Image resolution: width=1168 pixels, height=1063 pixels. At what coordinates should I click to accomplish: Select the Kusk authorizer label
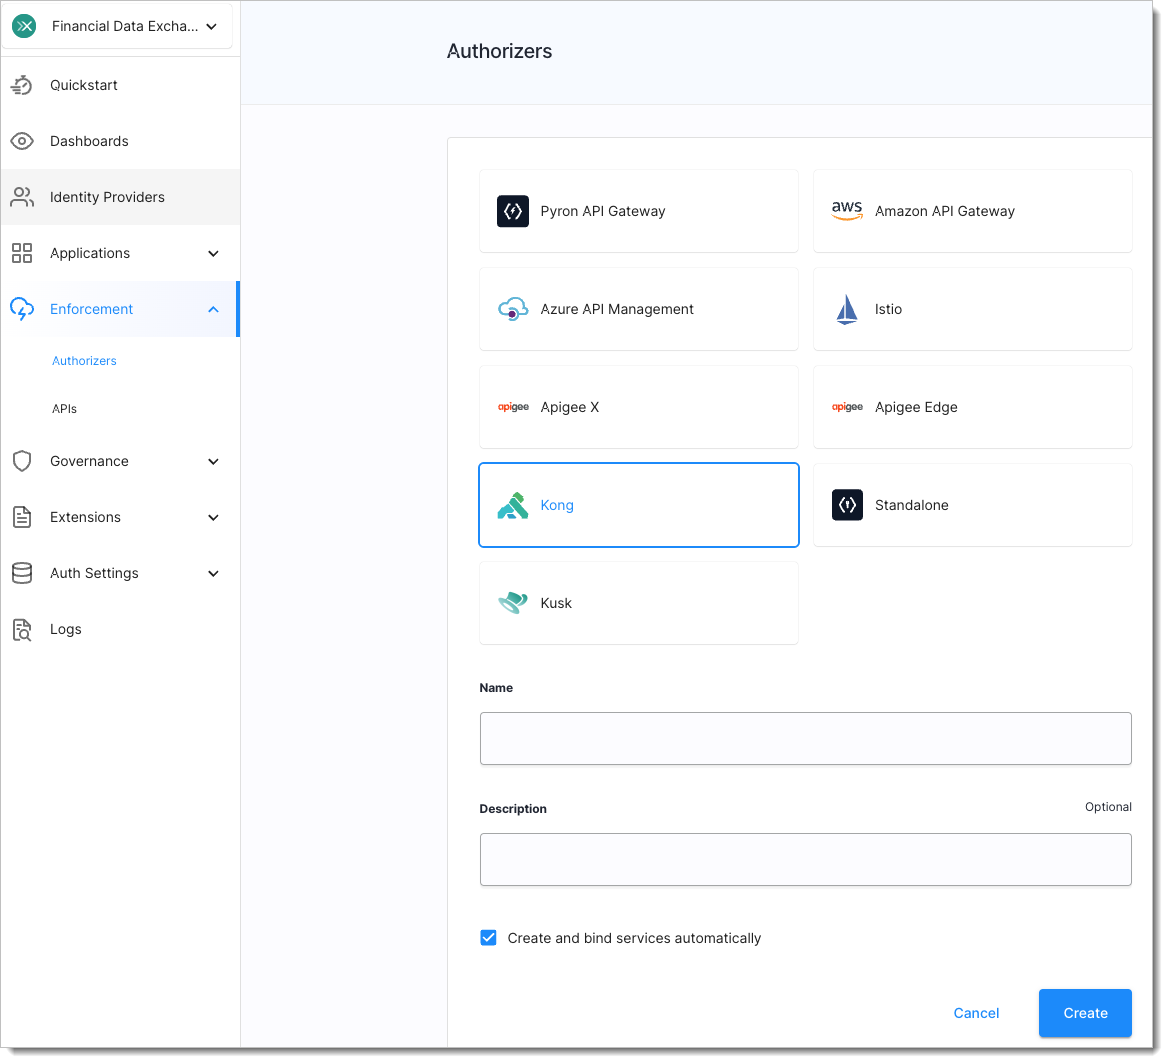556,603
